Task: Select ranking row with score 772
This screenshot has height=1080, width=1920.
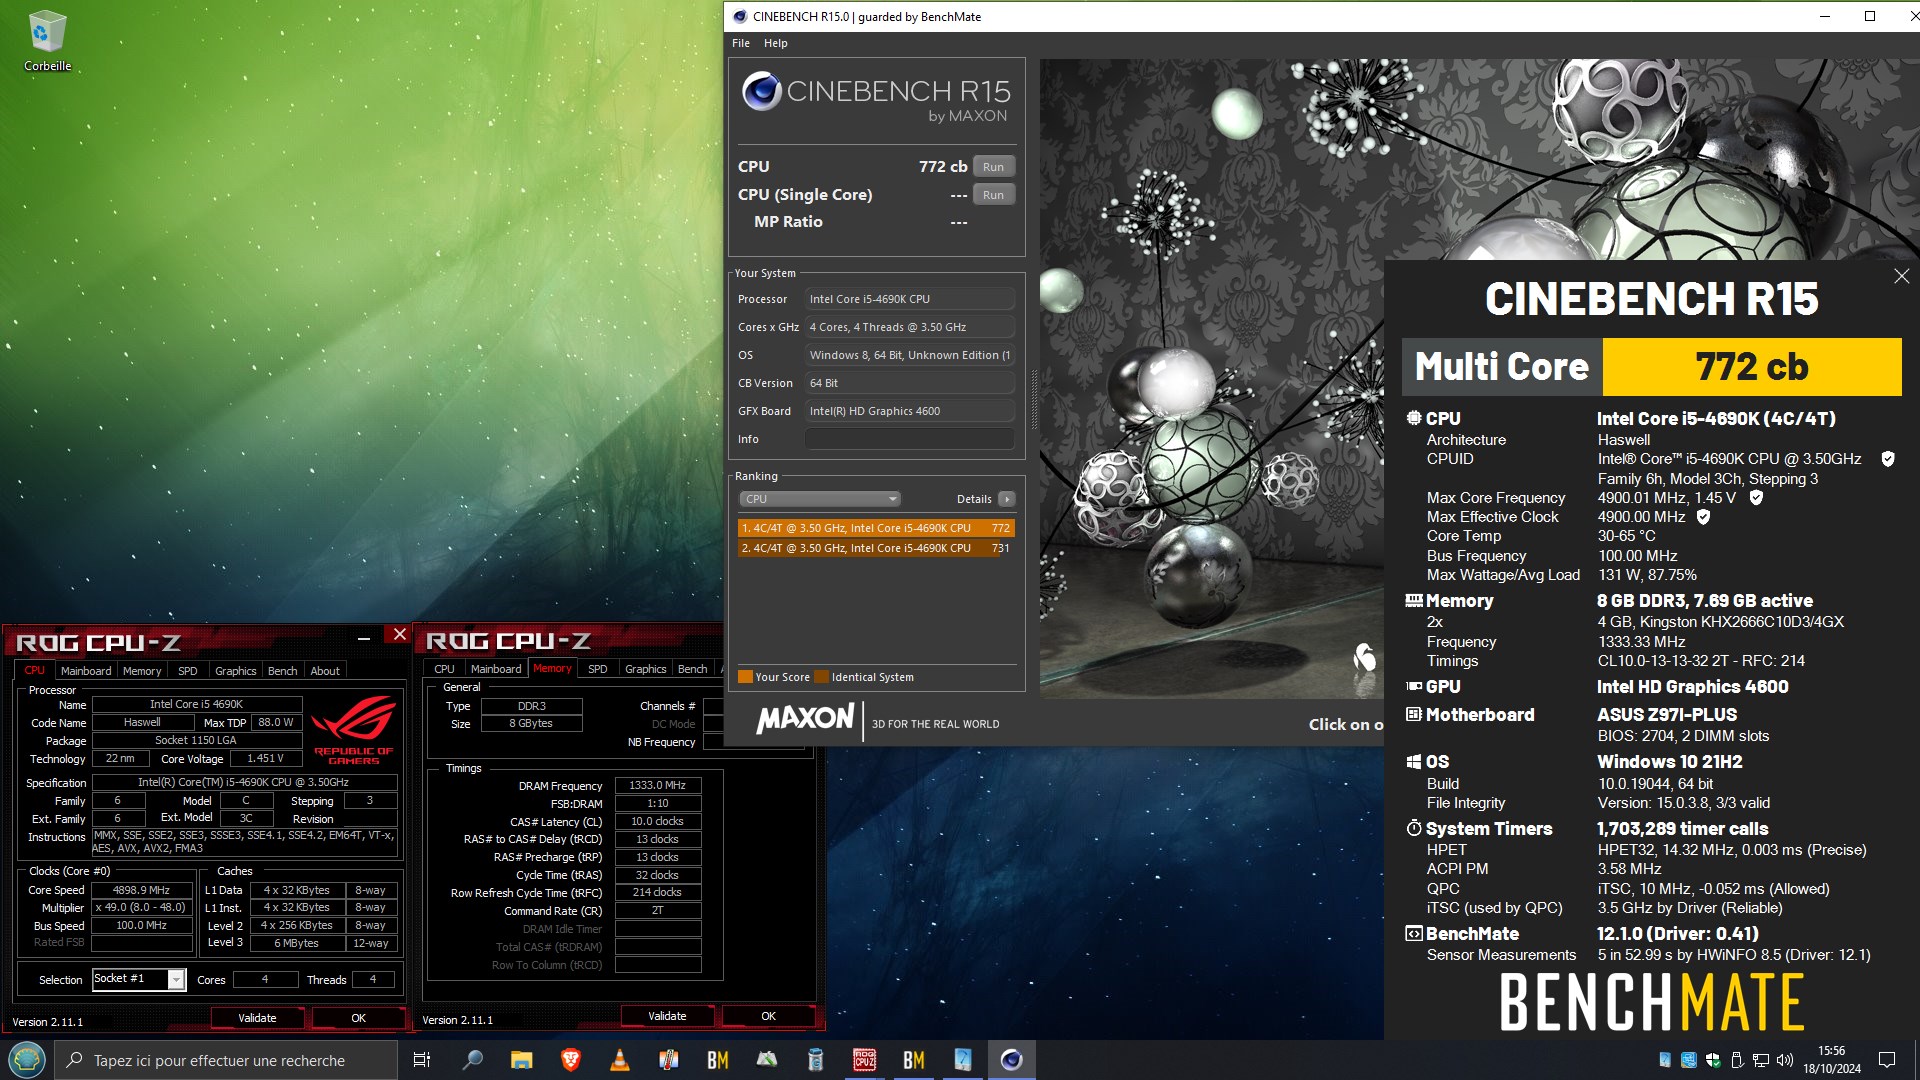Action: coord(876,528)
